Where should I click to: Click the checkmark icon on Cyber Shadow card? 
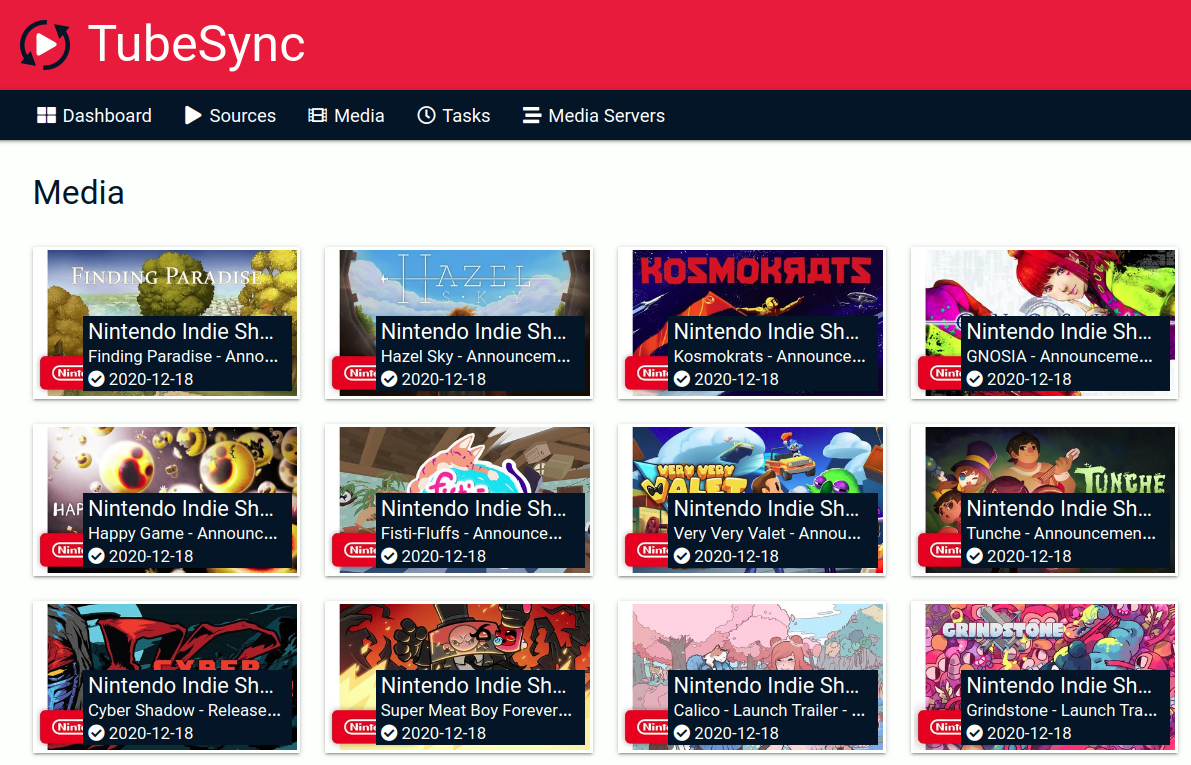tap(96, 733)
